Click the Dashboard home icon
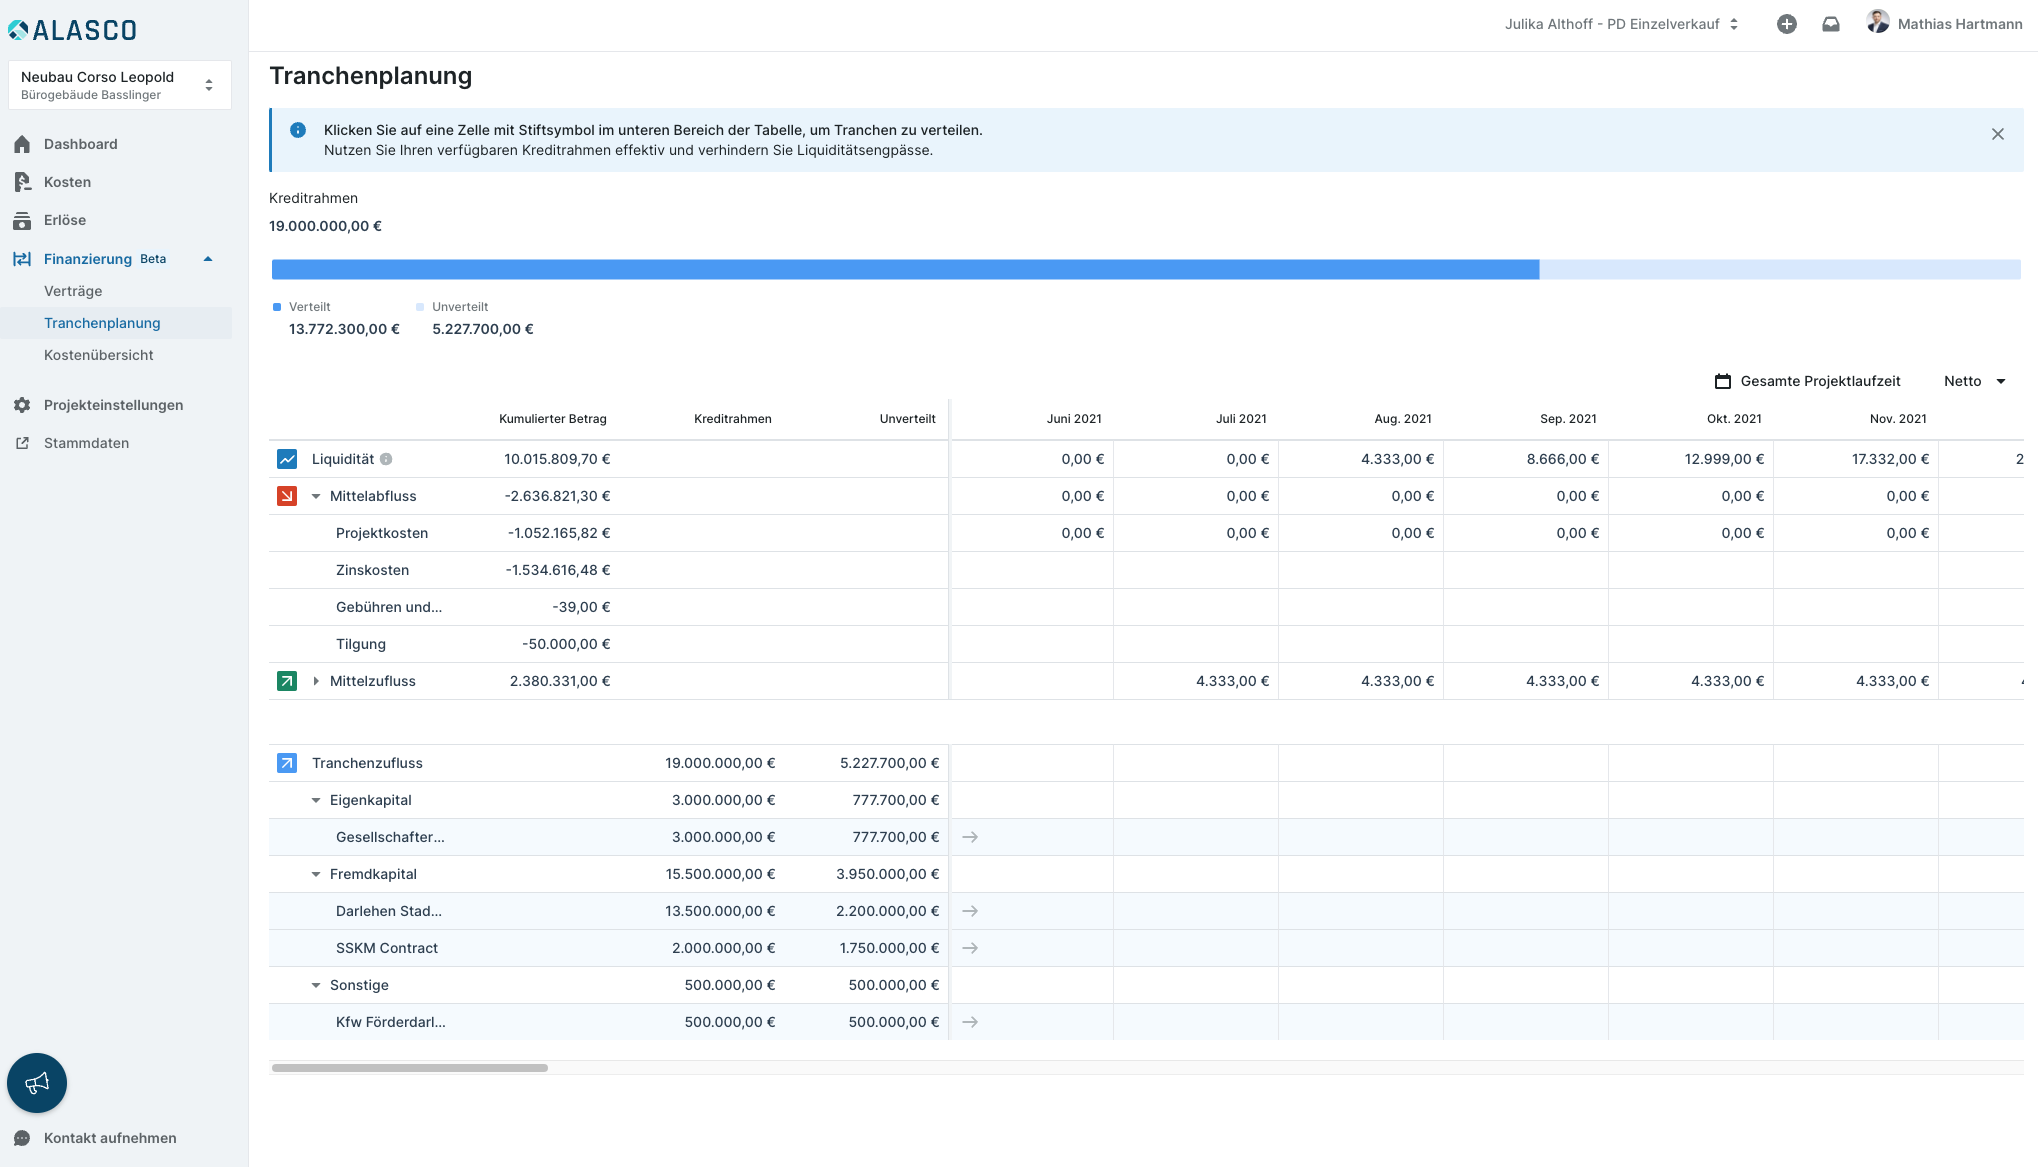The width and height of the screenshot is (2038, 1167). [22, 144]
